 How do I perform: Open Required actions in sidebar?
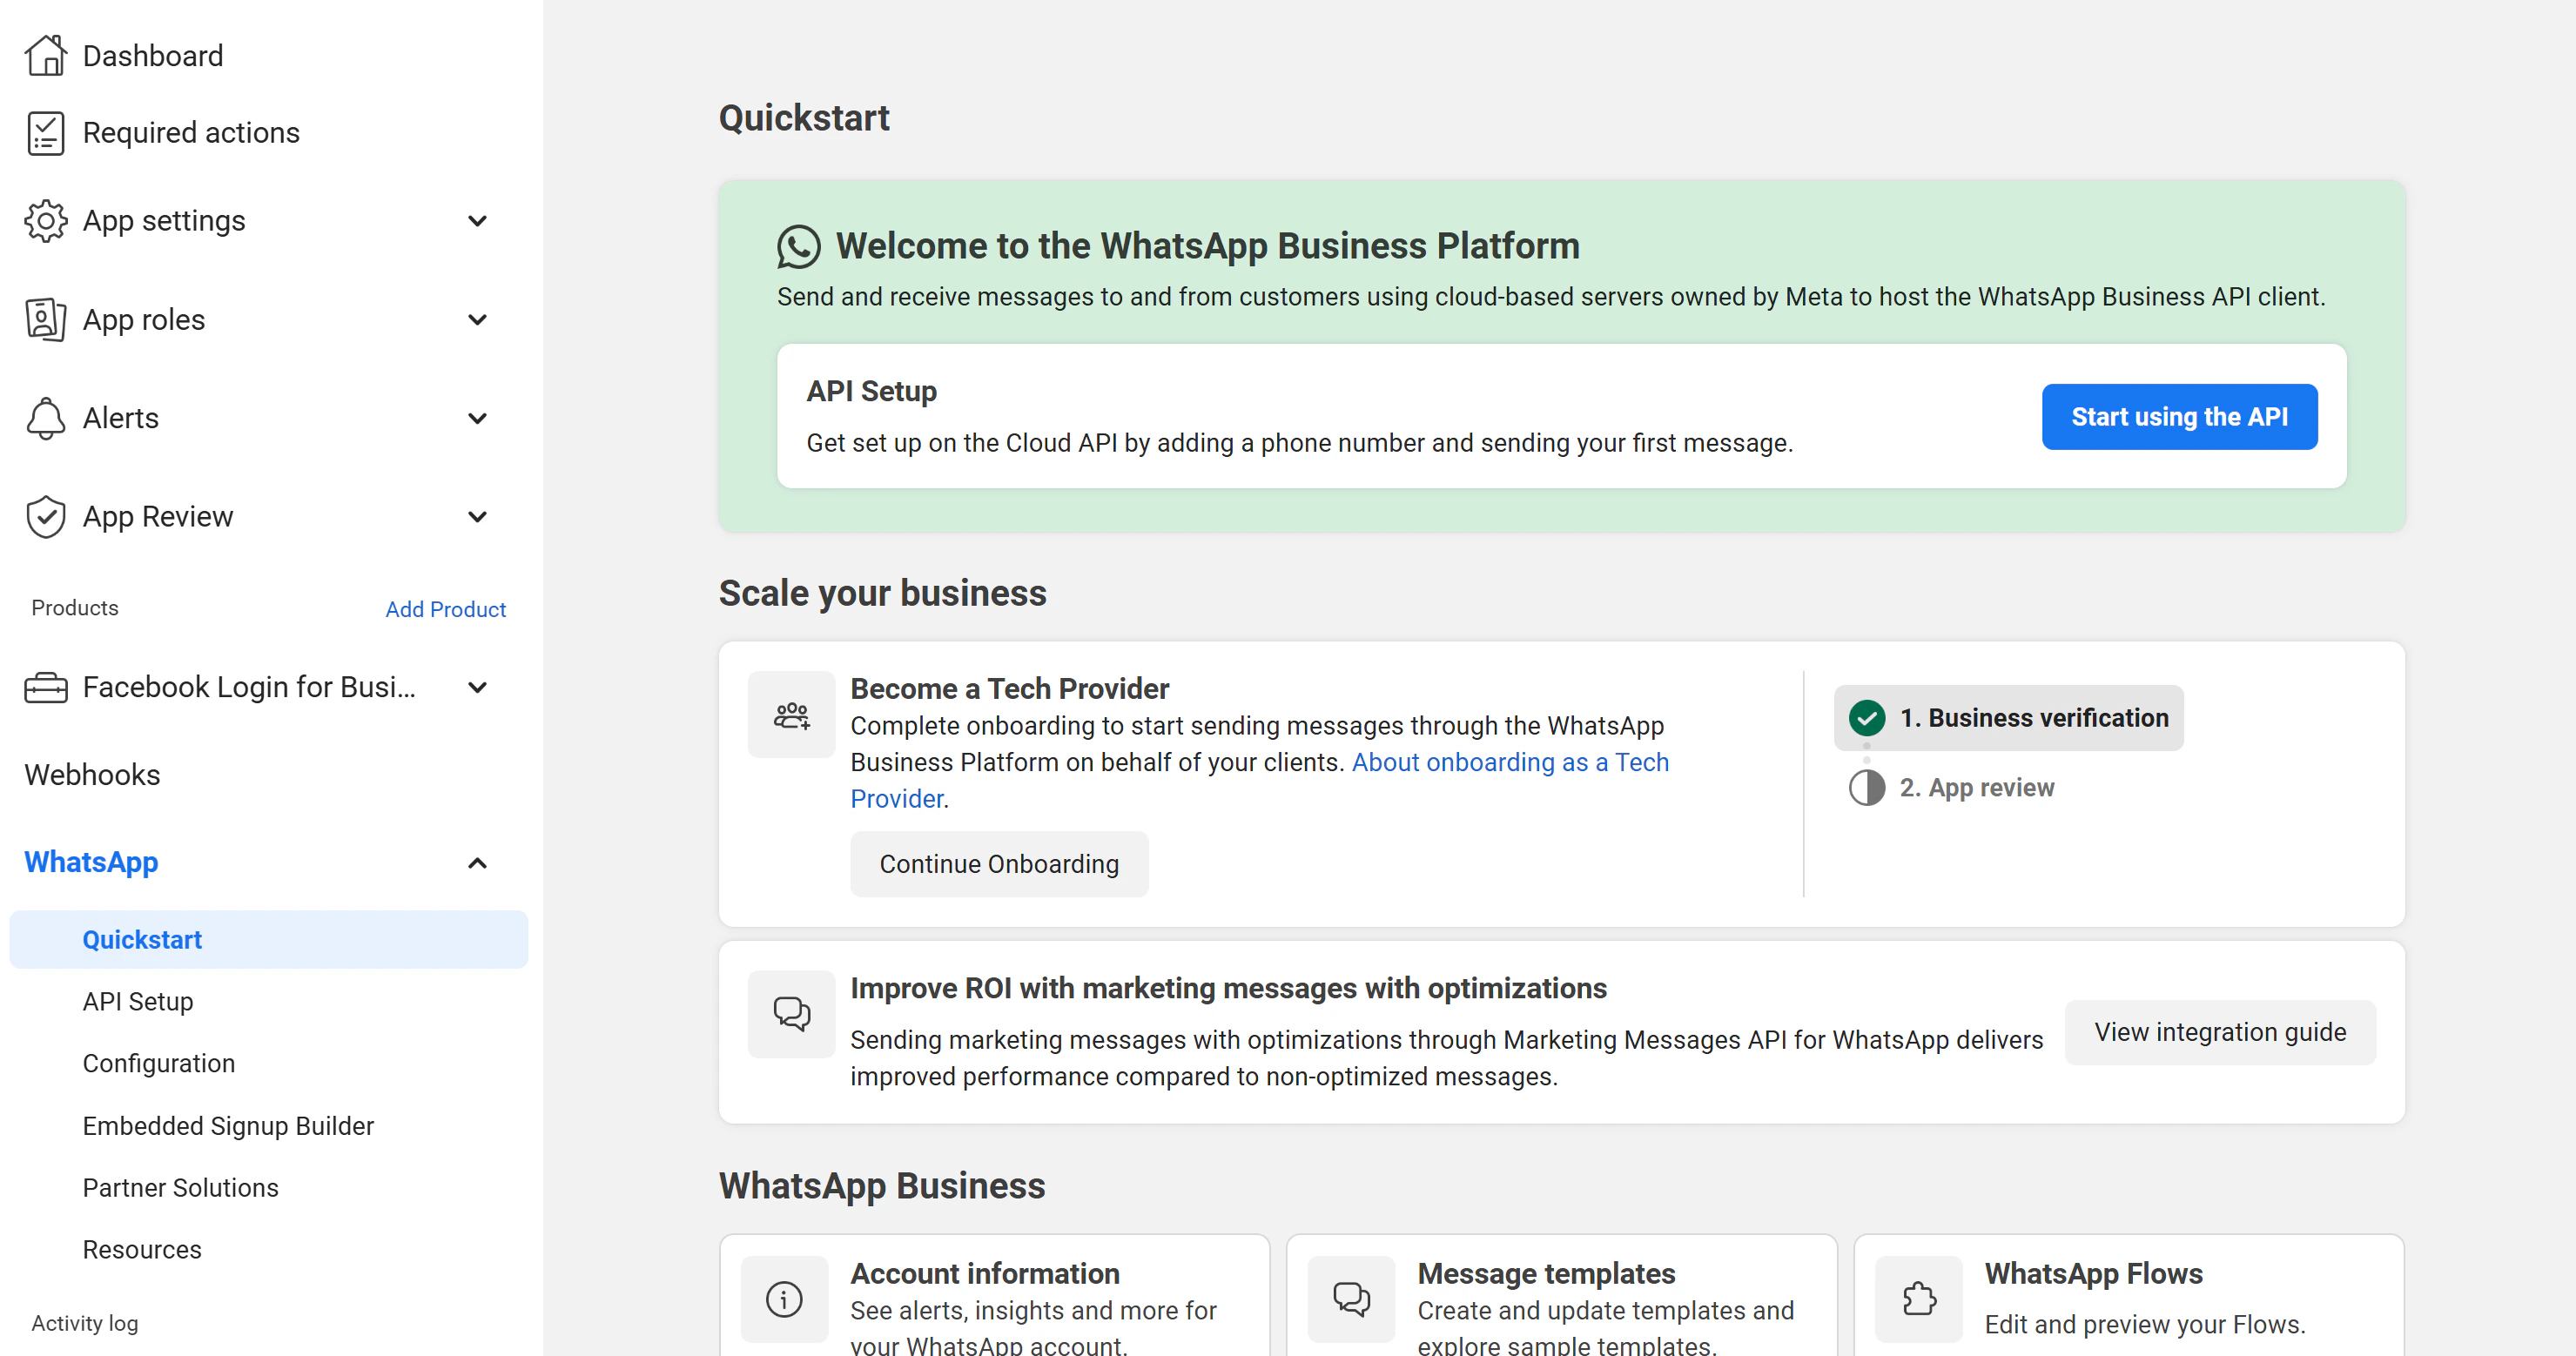(x=191, y=133)
